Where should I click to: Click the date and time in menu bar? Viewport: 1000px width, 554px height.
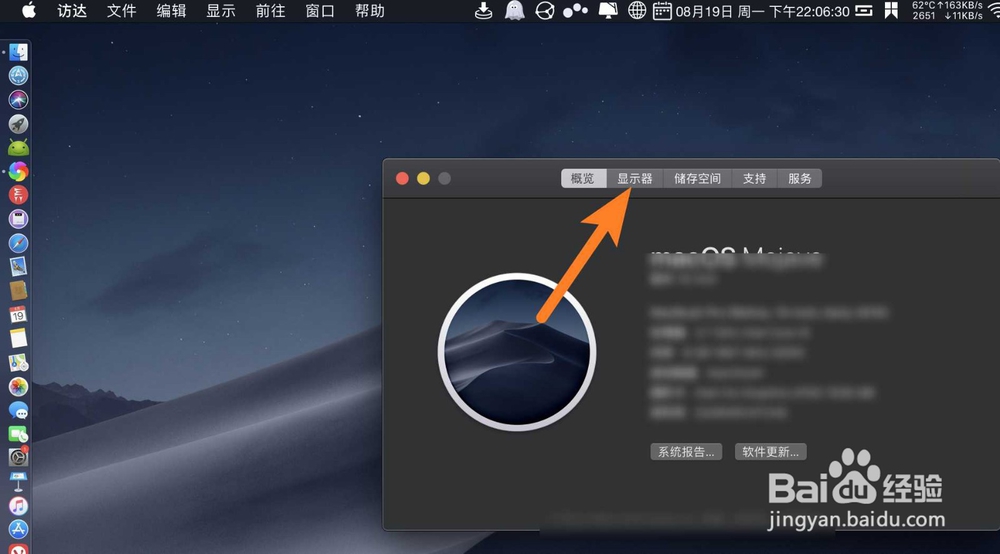(x=762, y=11)
